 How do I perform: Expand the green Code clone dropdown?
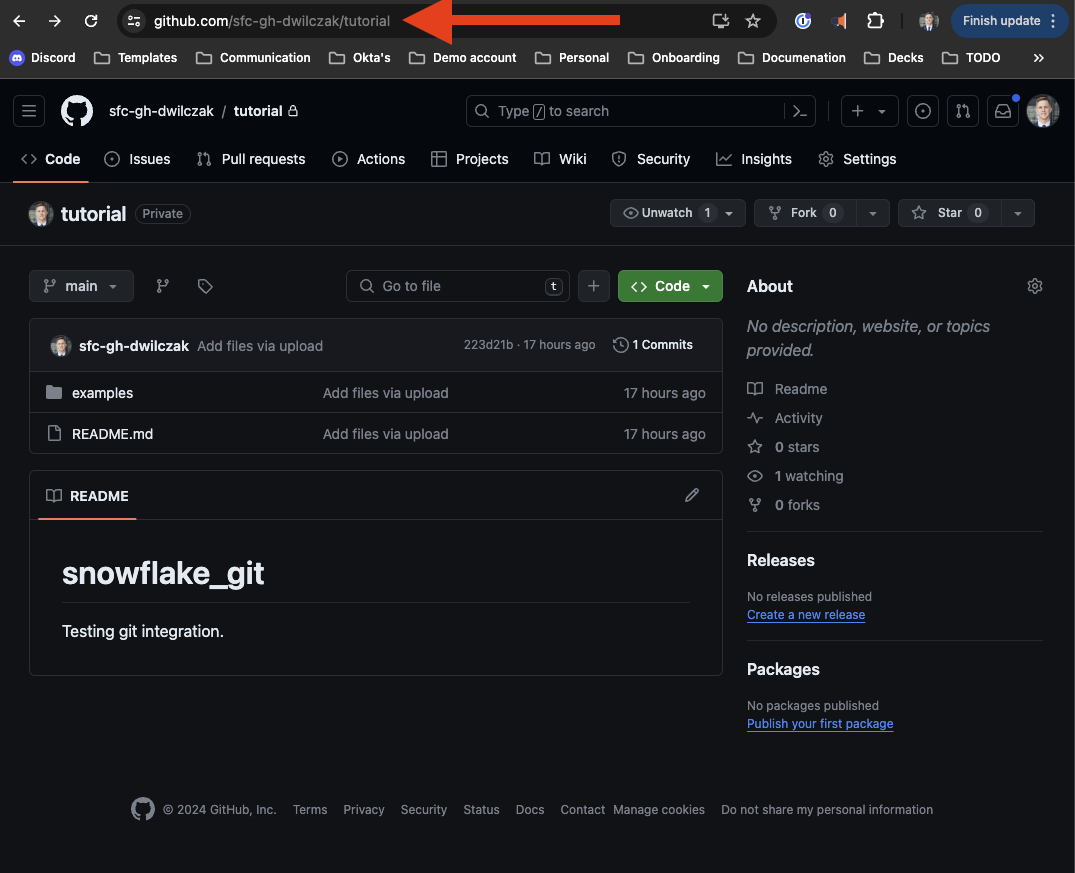[671, 286]
